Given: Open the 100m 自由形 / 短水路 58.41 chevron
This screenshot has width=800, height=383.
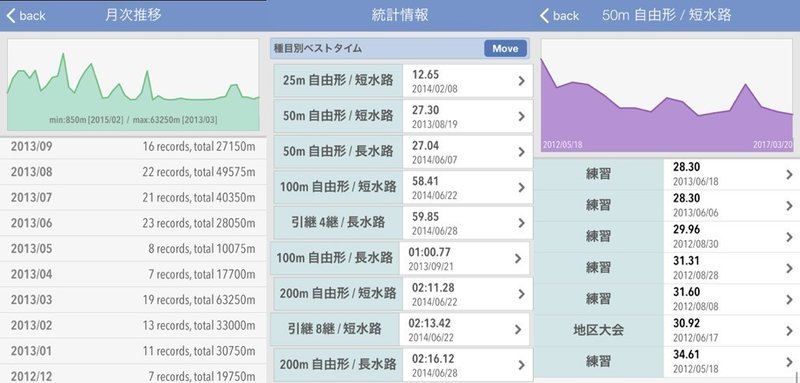Looking at the screenshot, I should click(521, 187).
